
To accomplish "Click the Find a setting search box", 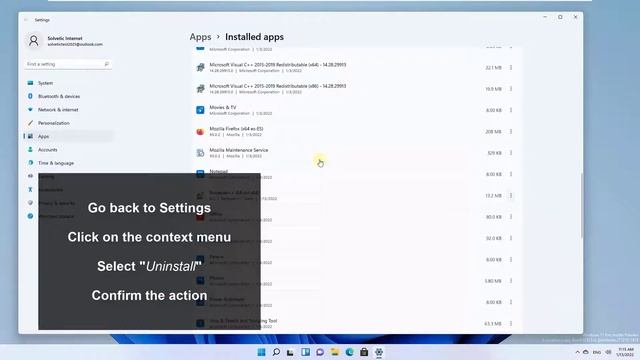I will click(x=68, y=64).
